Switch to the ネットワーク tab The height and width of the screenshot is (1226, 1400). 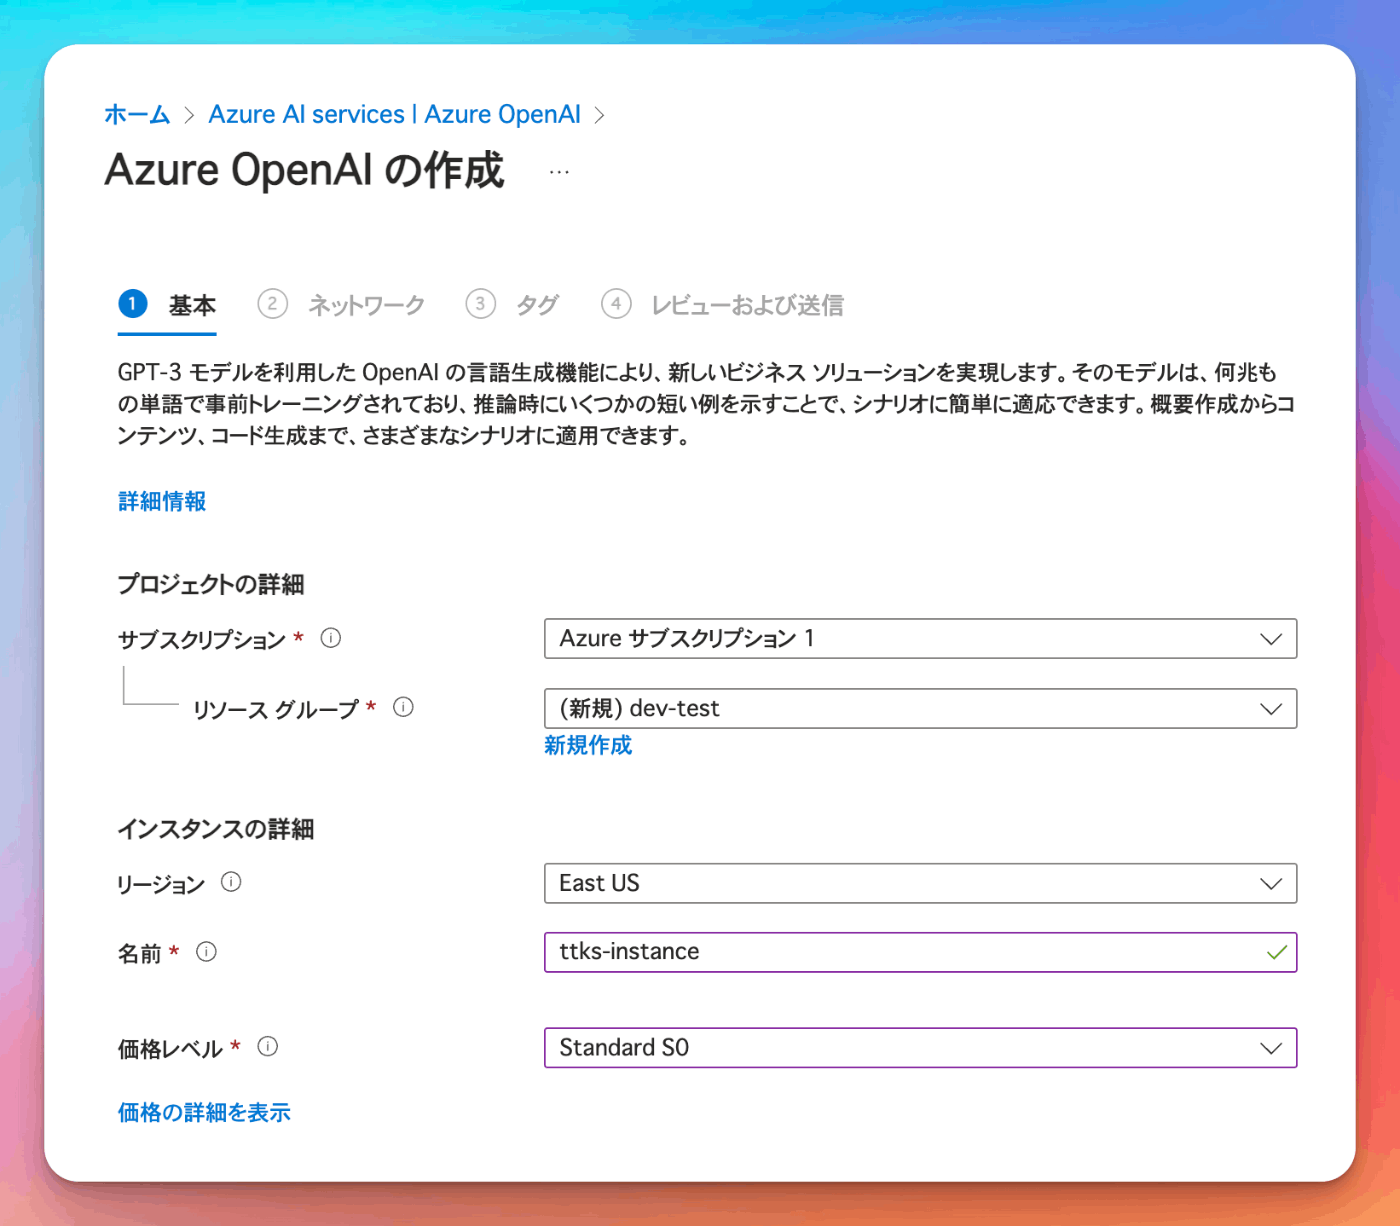341,305
